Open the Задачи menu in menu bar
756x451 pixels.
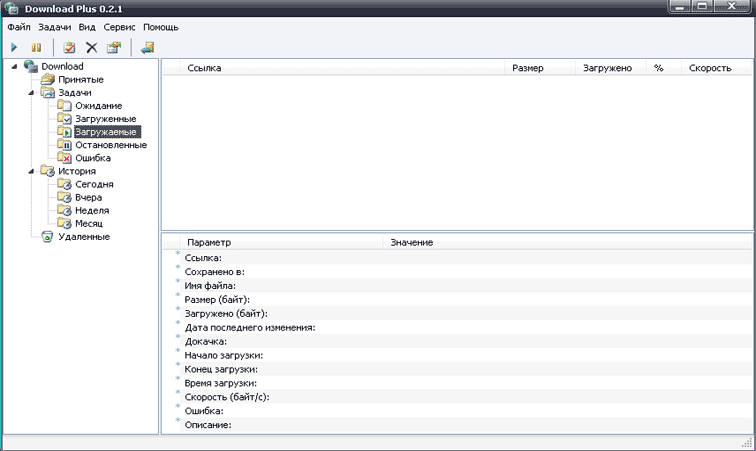pos(54,27)
